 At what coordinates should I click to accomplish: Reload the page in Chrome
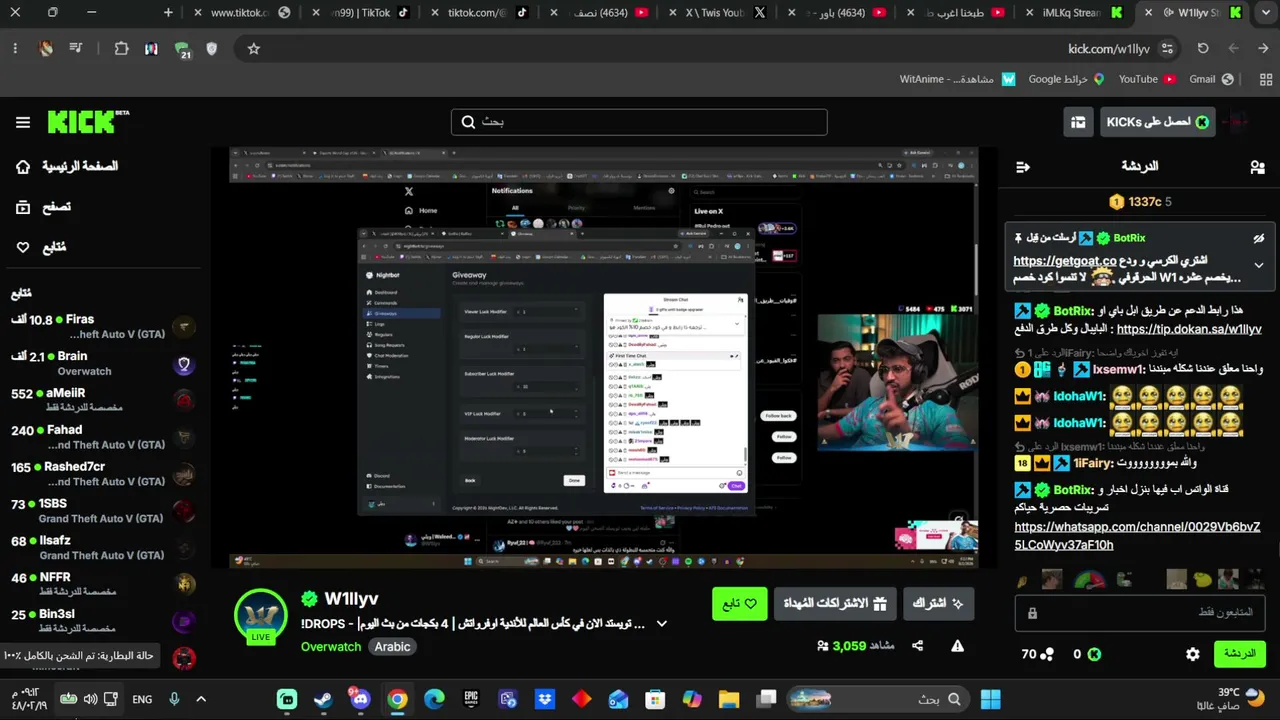1203,48
